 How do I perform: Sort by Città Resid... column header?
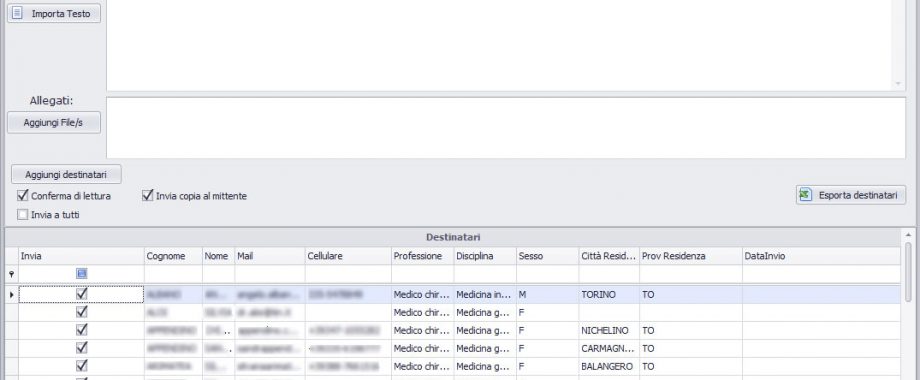click(609, 256)
